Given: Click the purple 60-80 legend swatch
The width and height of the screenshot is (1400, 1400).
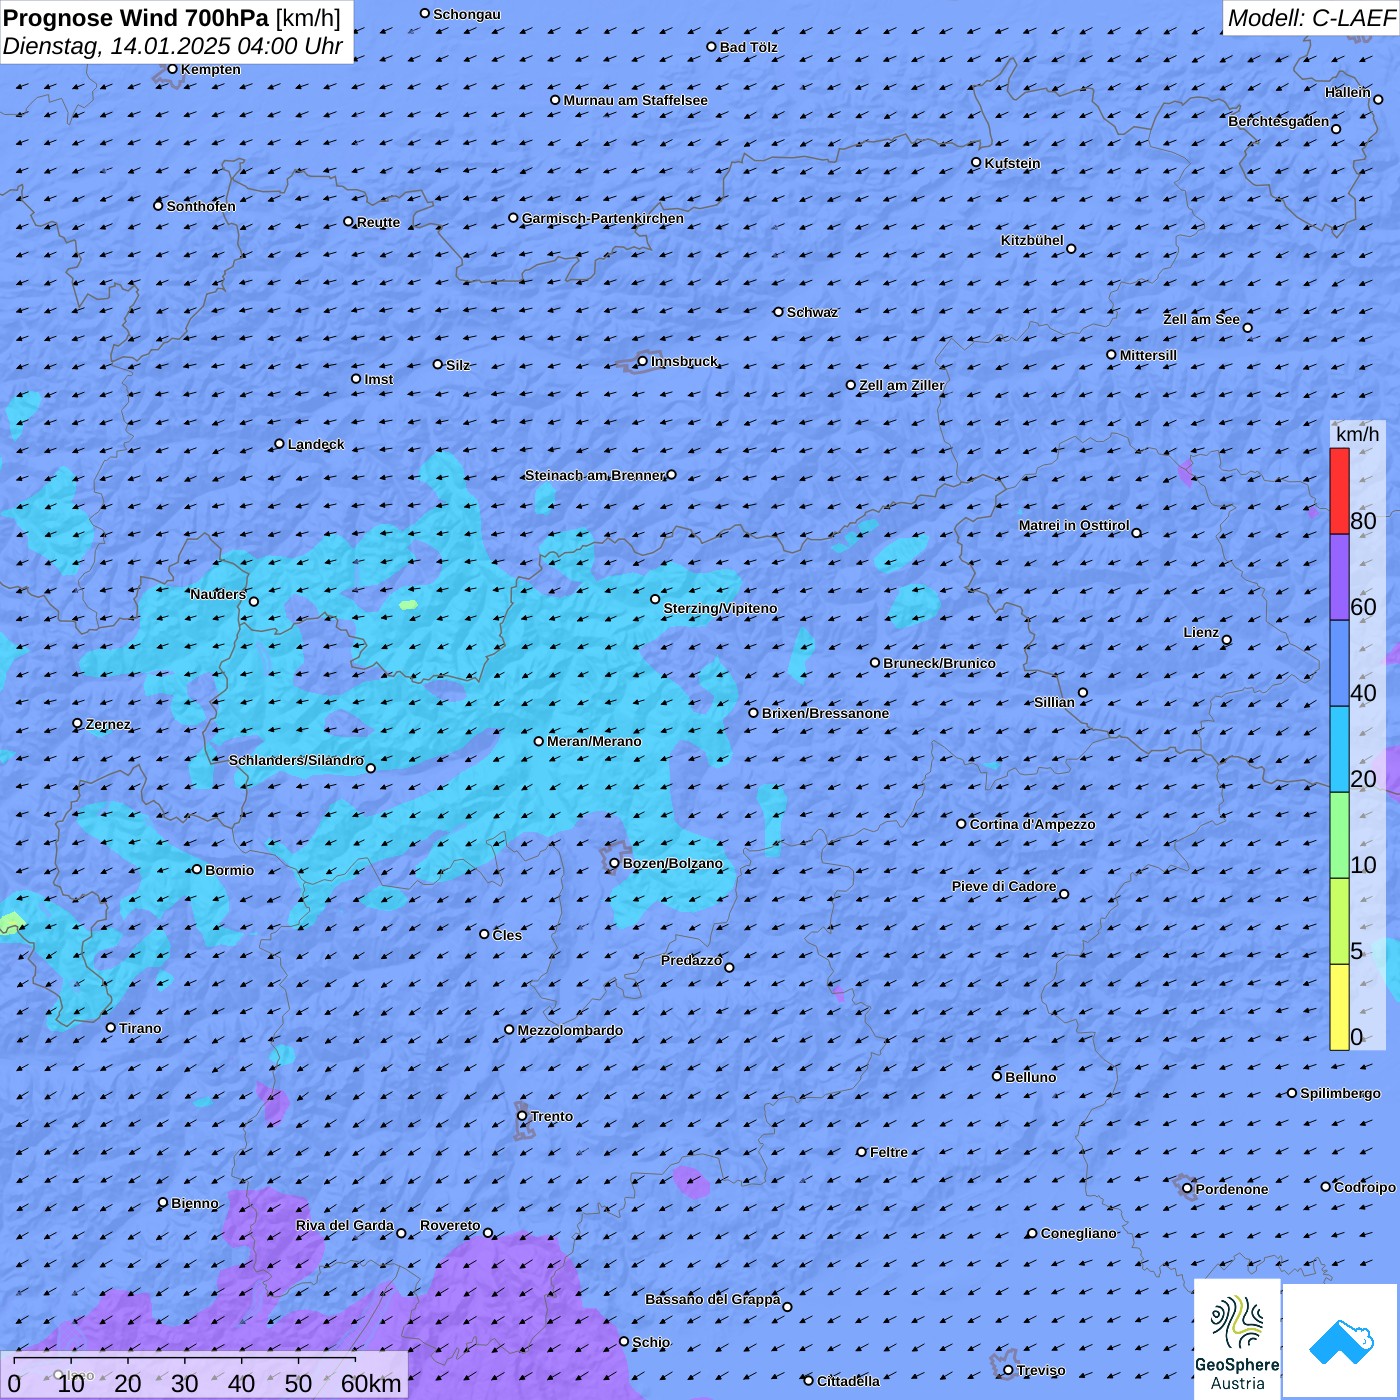Looking at the screenshot, I should click(1339, 578).
